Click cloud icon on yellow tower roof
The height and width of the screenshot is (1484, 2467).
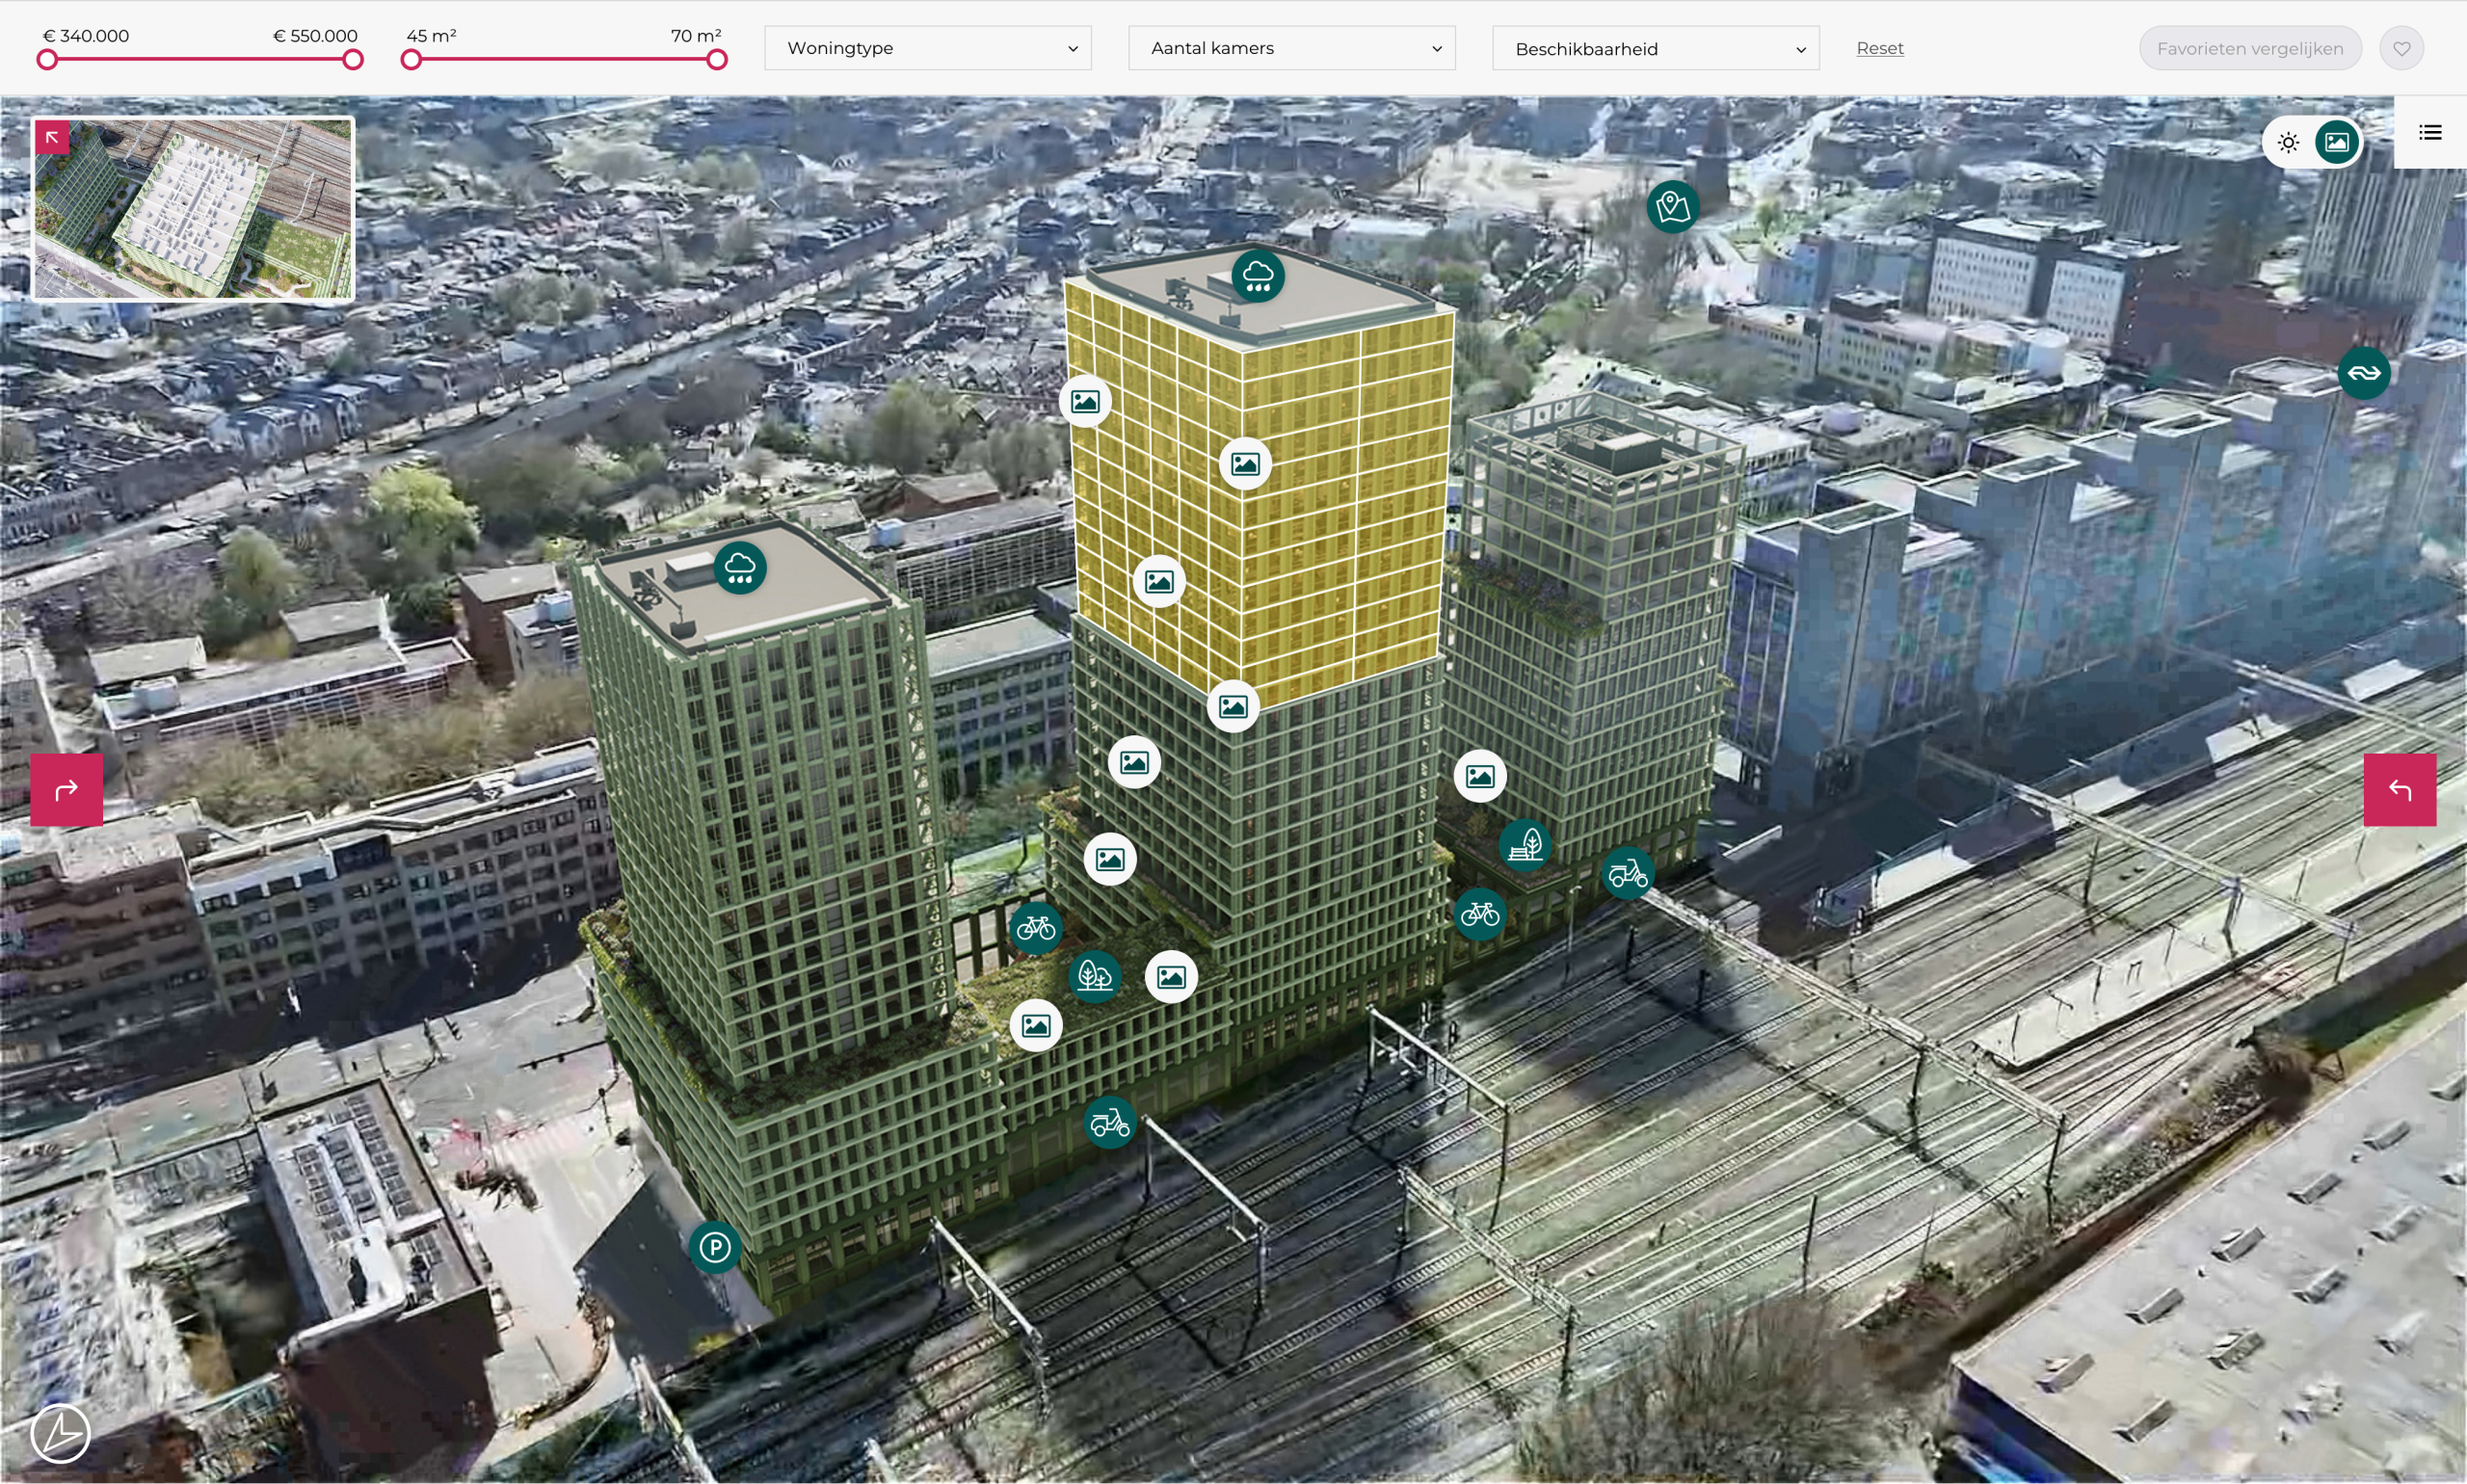tap(1257, 276)
